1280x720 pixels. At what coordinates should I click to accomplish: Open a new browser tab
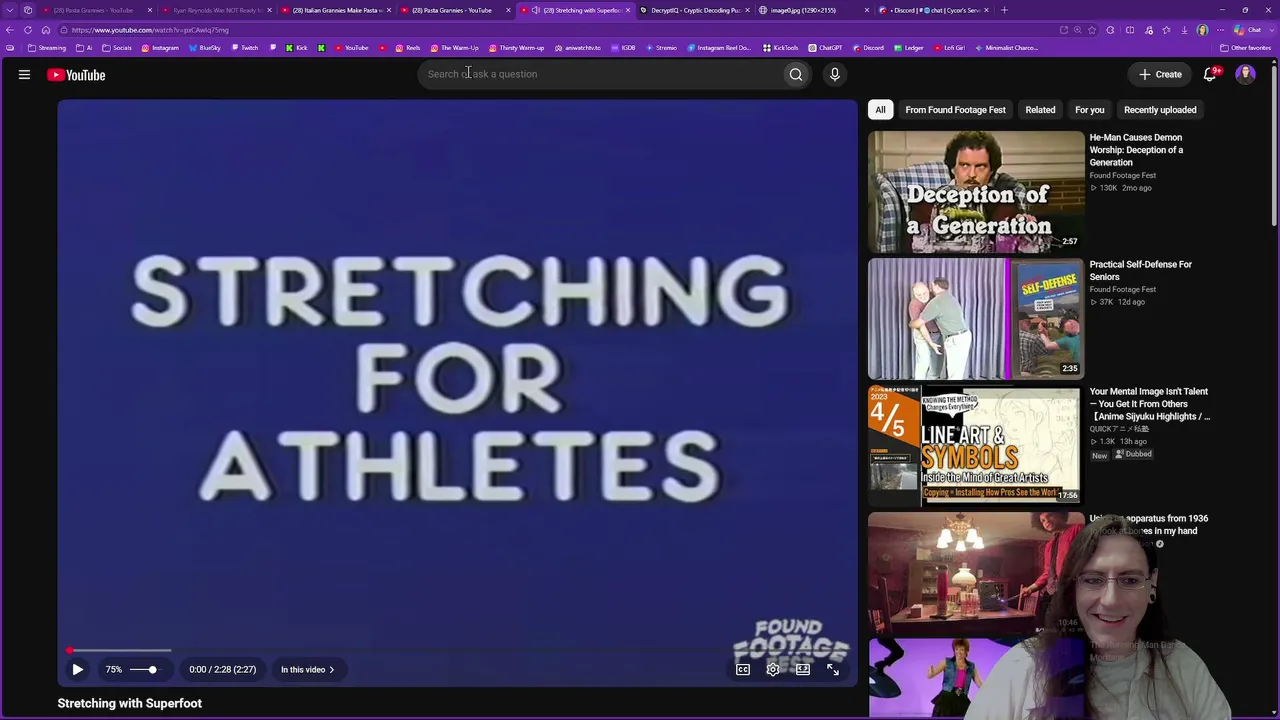(1004, 10)
